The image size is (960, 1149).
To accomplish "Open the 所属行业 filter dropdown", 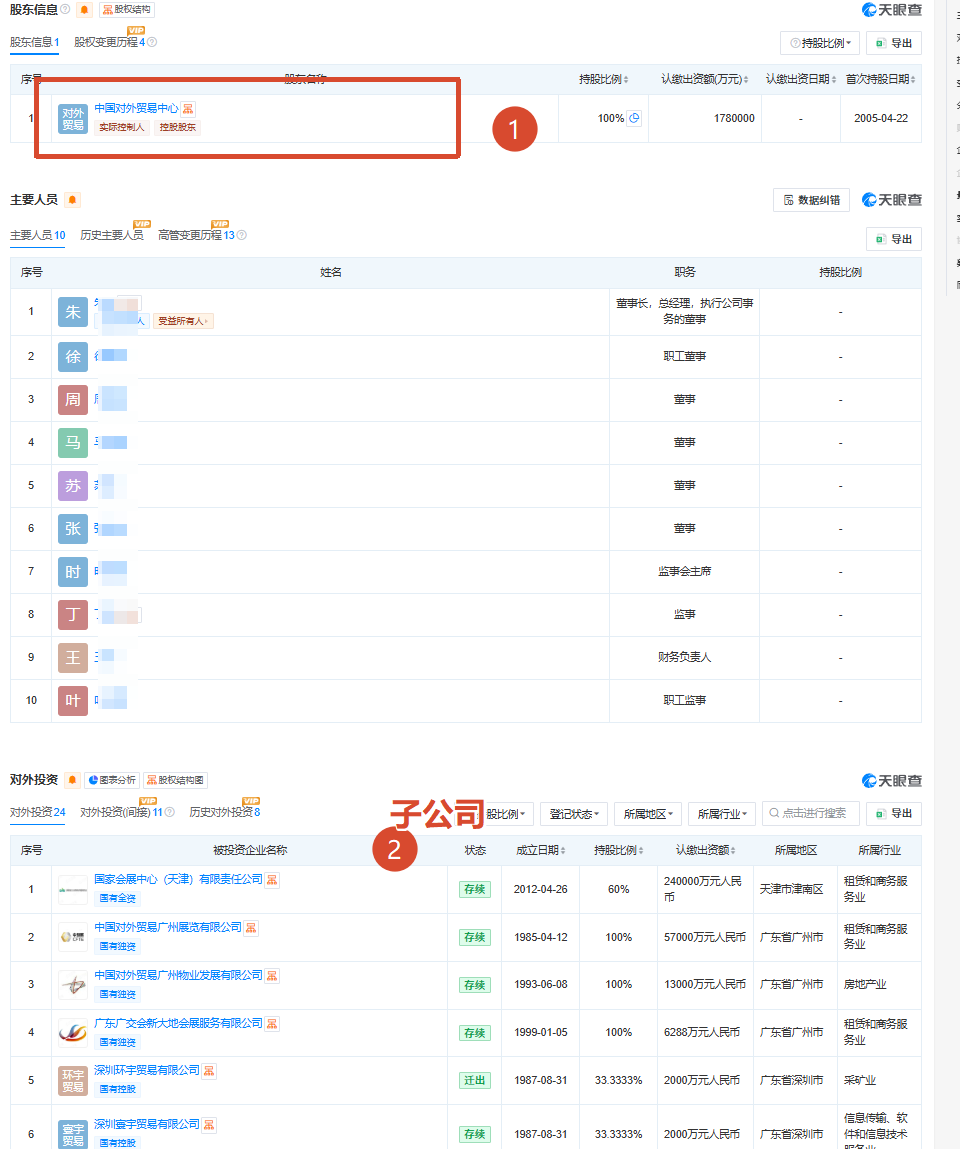I will (x=722, y=814).
